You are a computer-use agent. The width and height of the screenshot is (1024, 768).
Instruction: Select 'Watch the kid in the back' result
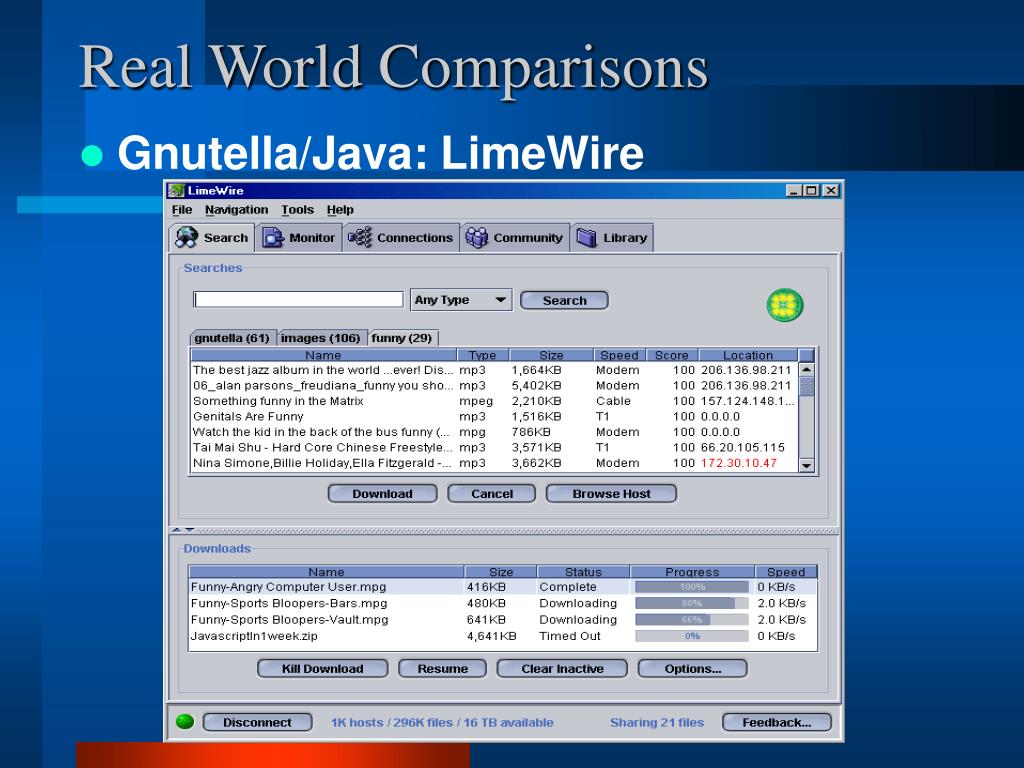click(x=494, y=432)
